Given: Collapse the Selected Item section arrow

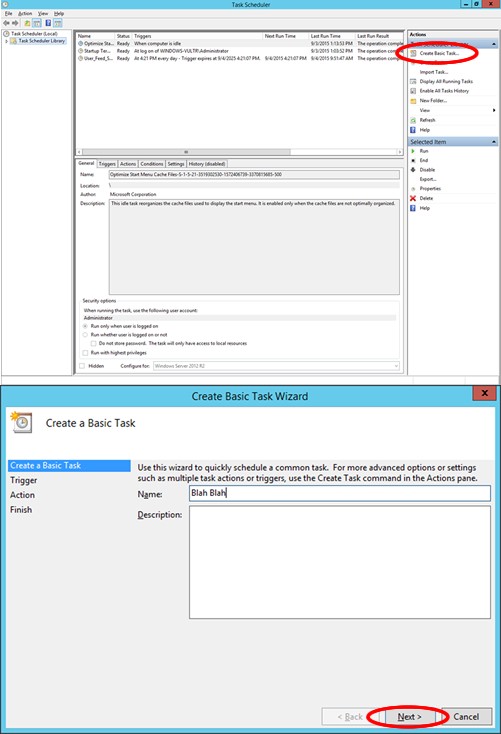Looking at the screenshot, I should click(494, 142).
